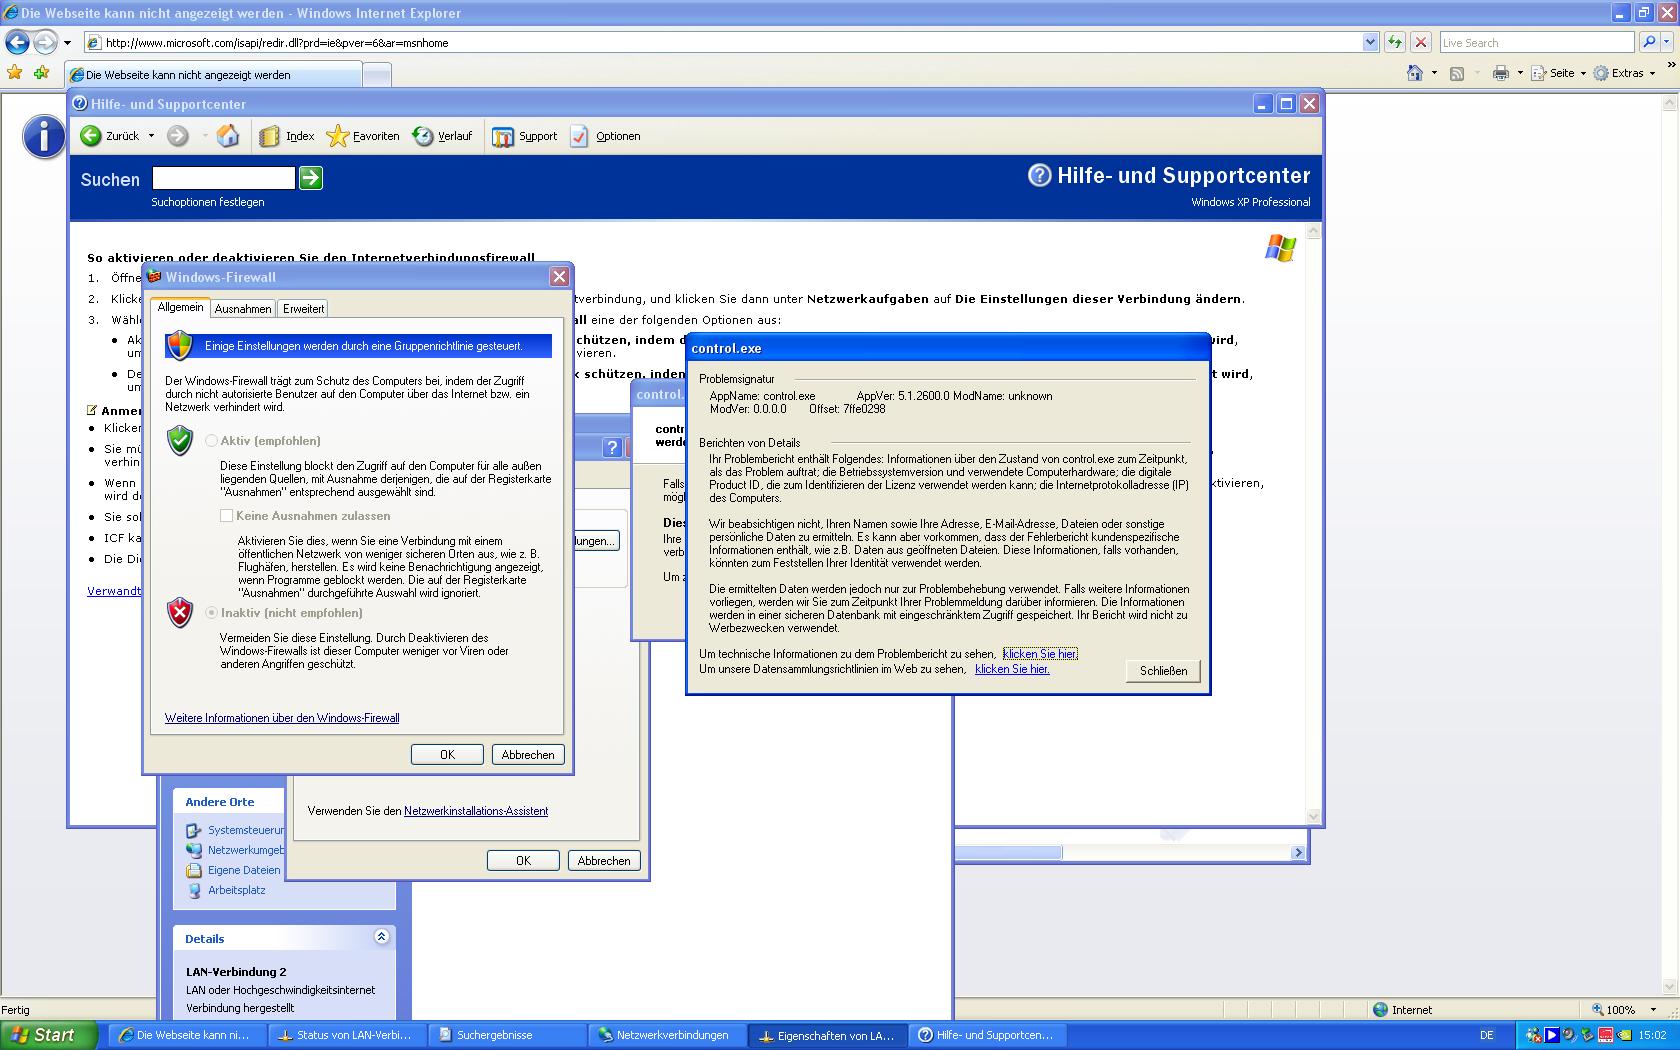Image resolution: width=1680 pixels, height=1050 pixels.
Task: Select the Aktiv (empfohlen) radio button
Action: (x=212, y=441)
